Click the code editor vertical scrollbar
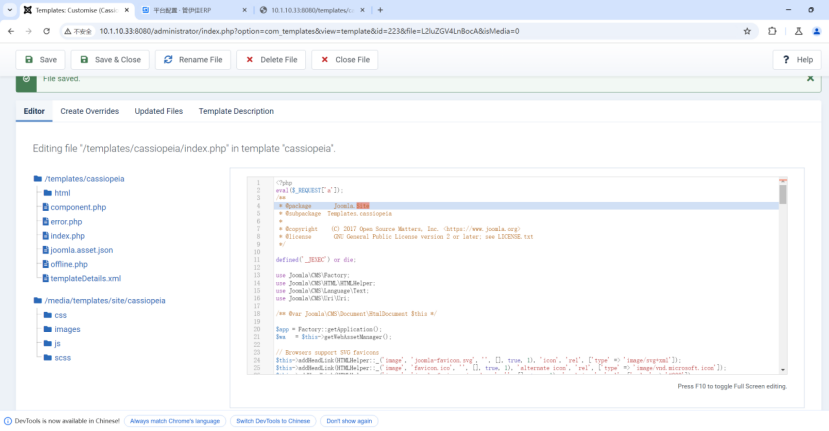Viewport: 829px width, 431px height. pos(783,280)
